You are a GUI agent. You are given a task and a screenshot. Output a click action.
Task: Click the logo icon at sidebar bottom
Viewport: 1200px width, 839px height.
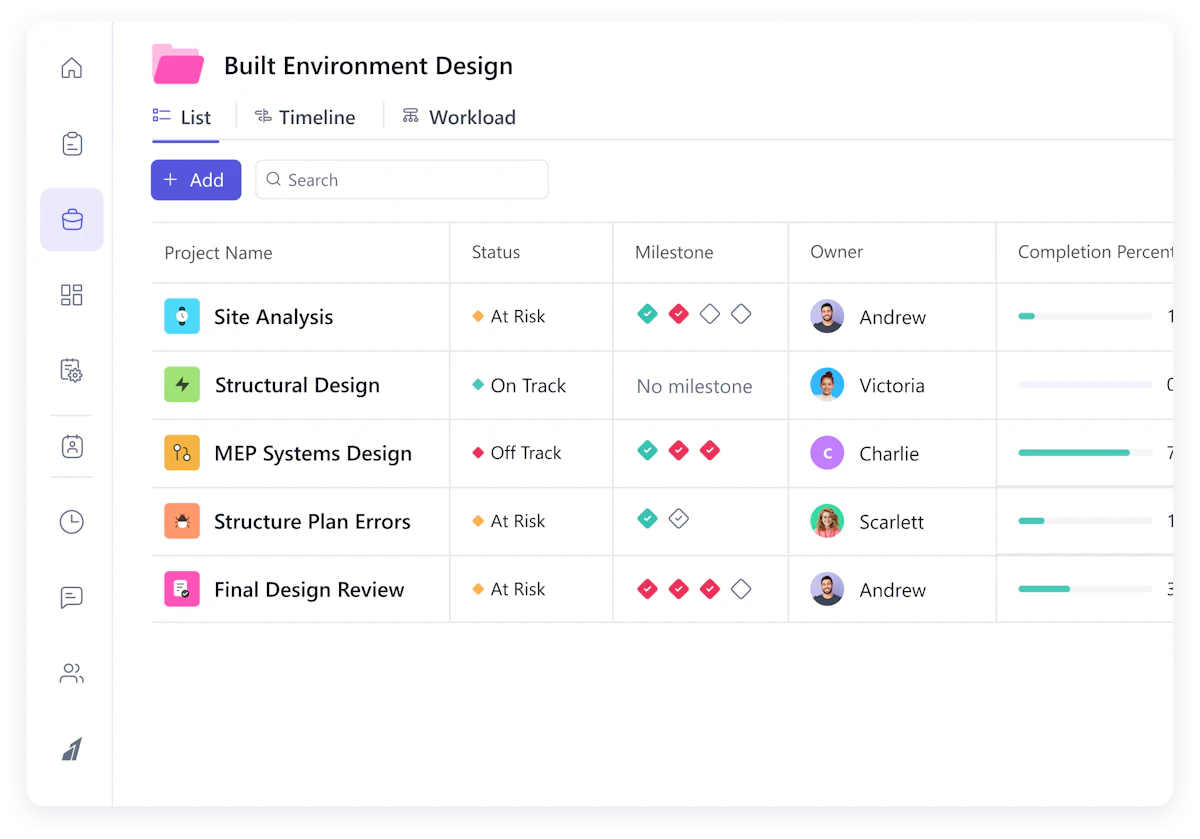point(72,749)
